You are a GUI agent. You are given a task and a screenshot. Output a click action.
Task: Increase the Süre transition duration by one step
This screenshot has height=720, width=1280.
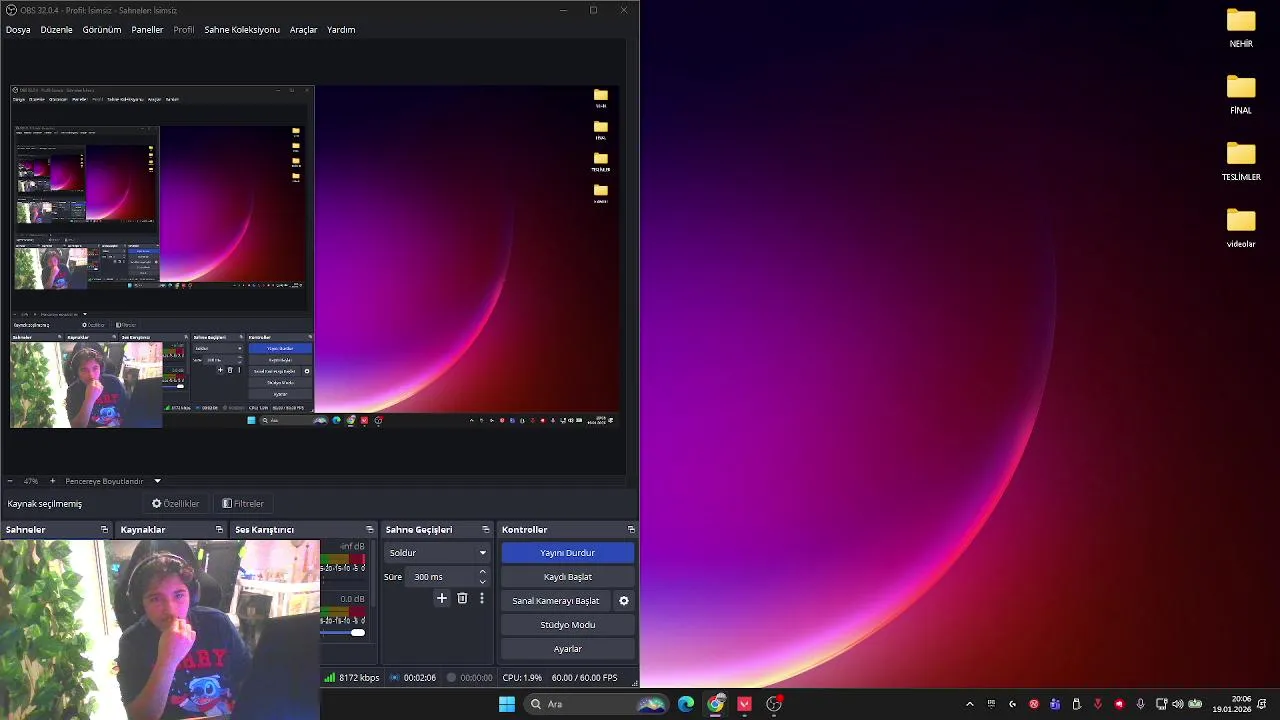[482, 572]
